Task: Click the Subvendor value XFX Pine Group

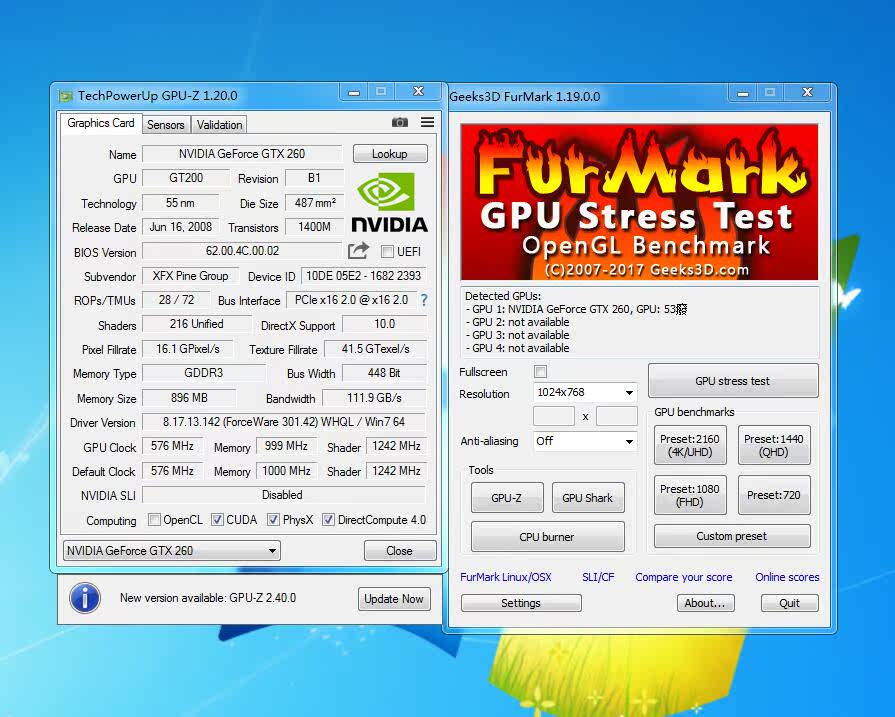Action: pyautogui.click(x=190, y=276)
